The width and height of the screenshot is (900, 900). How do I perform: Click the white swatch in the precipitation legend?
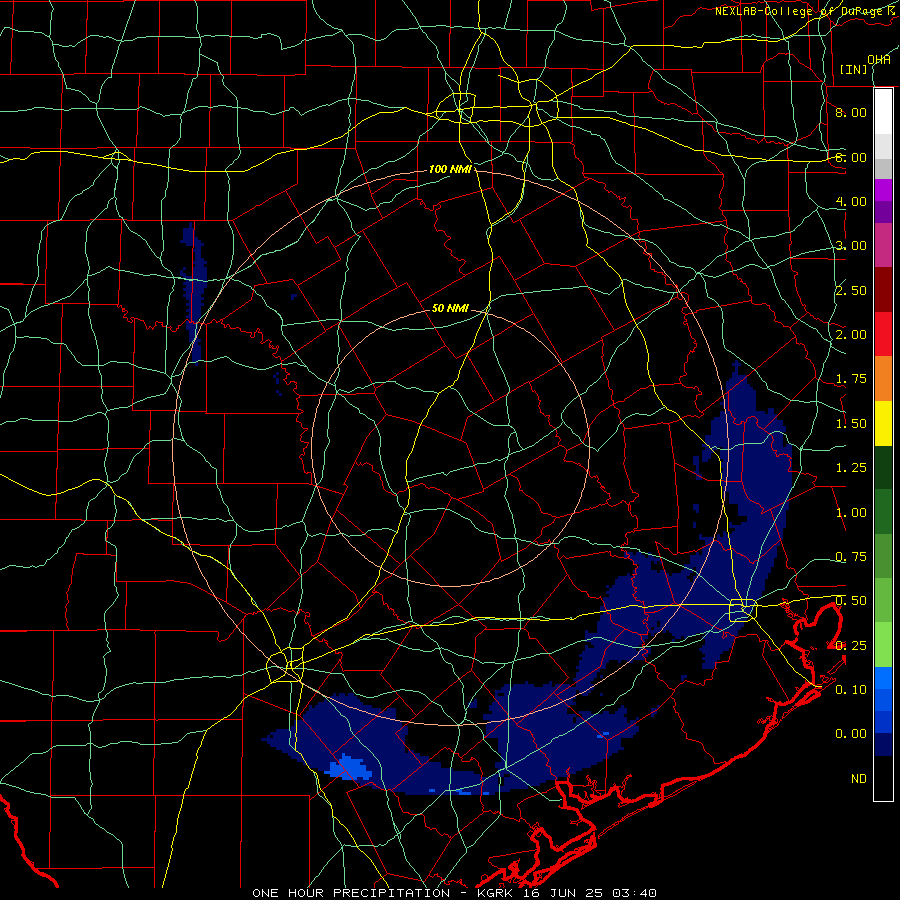click(883, 111)
